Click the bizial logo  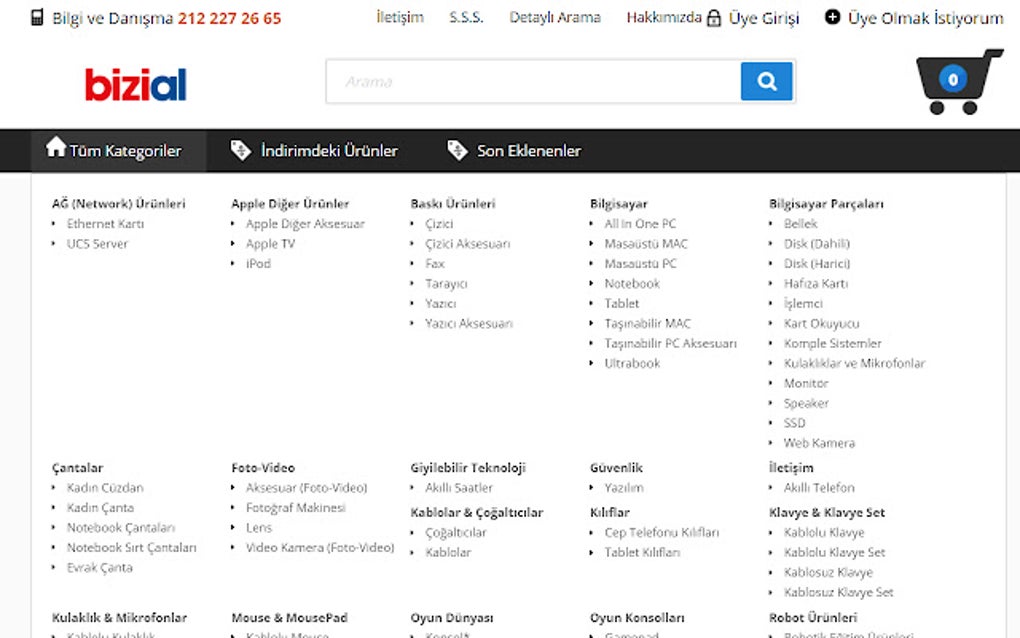(x=135, y=84)
